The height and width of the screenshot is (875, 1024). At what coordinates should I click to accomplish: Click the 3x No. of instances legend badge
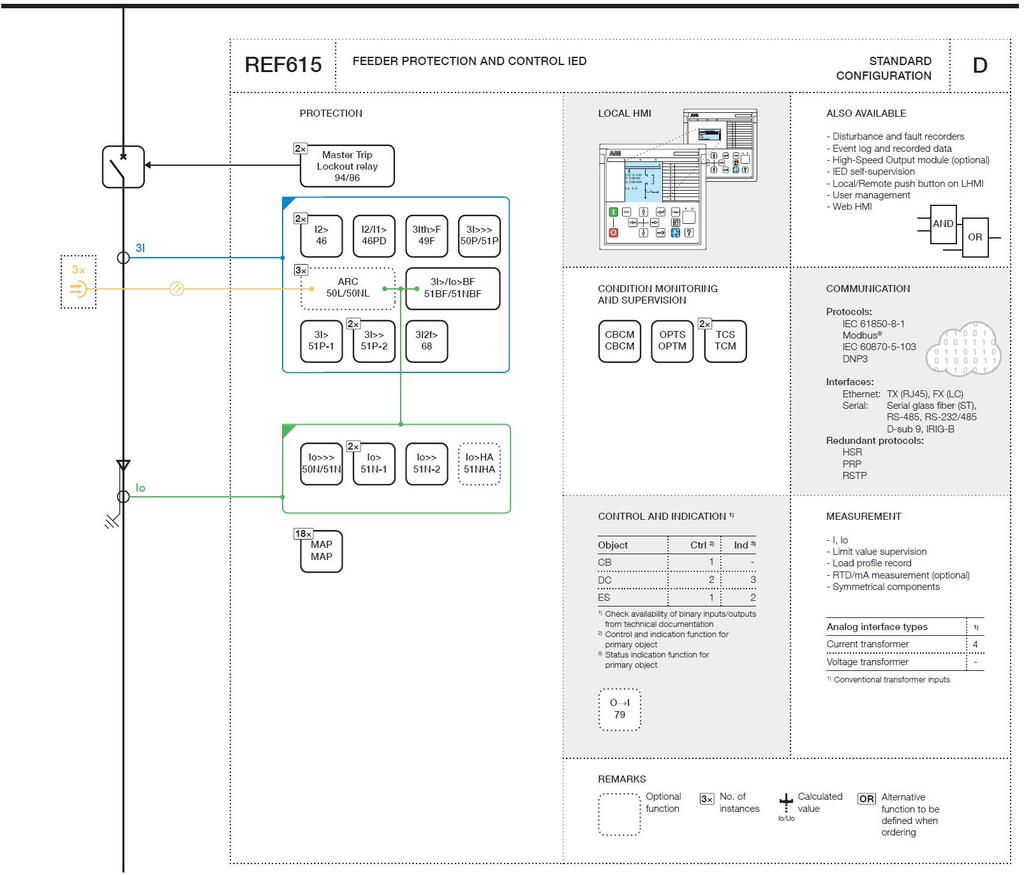pyautogui.click(x=707, y=799)
